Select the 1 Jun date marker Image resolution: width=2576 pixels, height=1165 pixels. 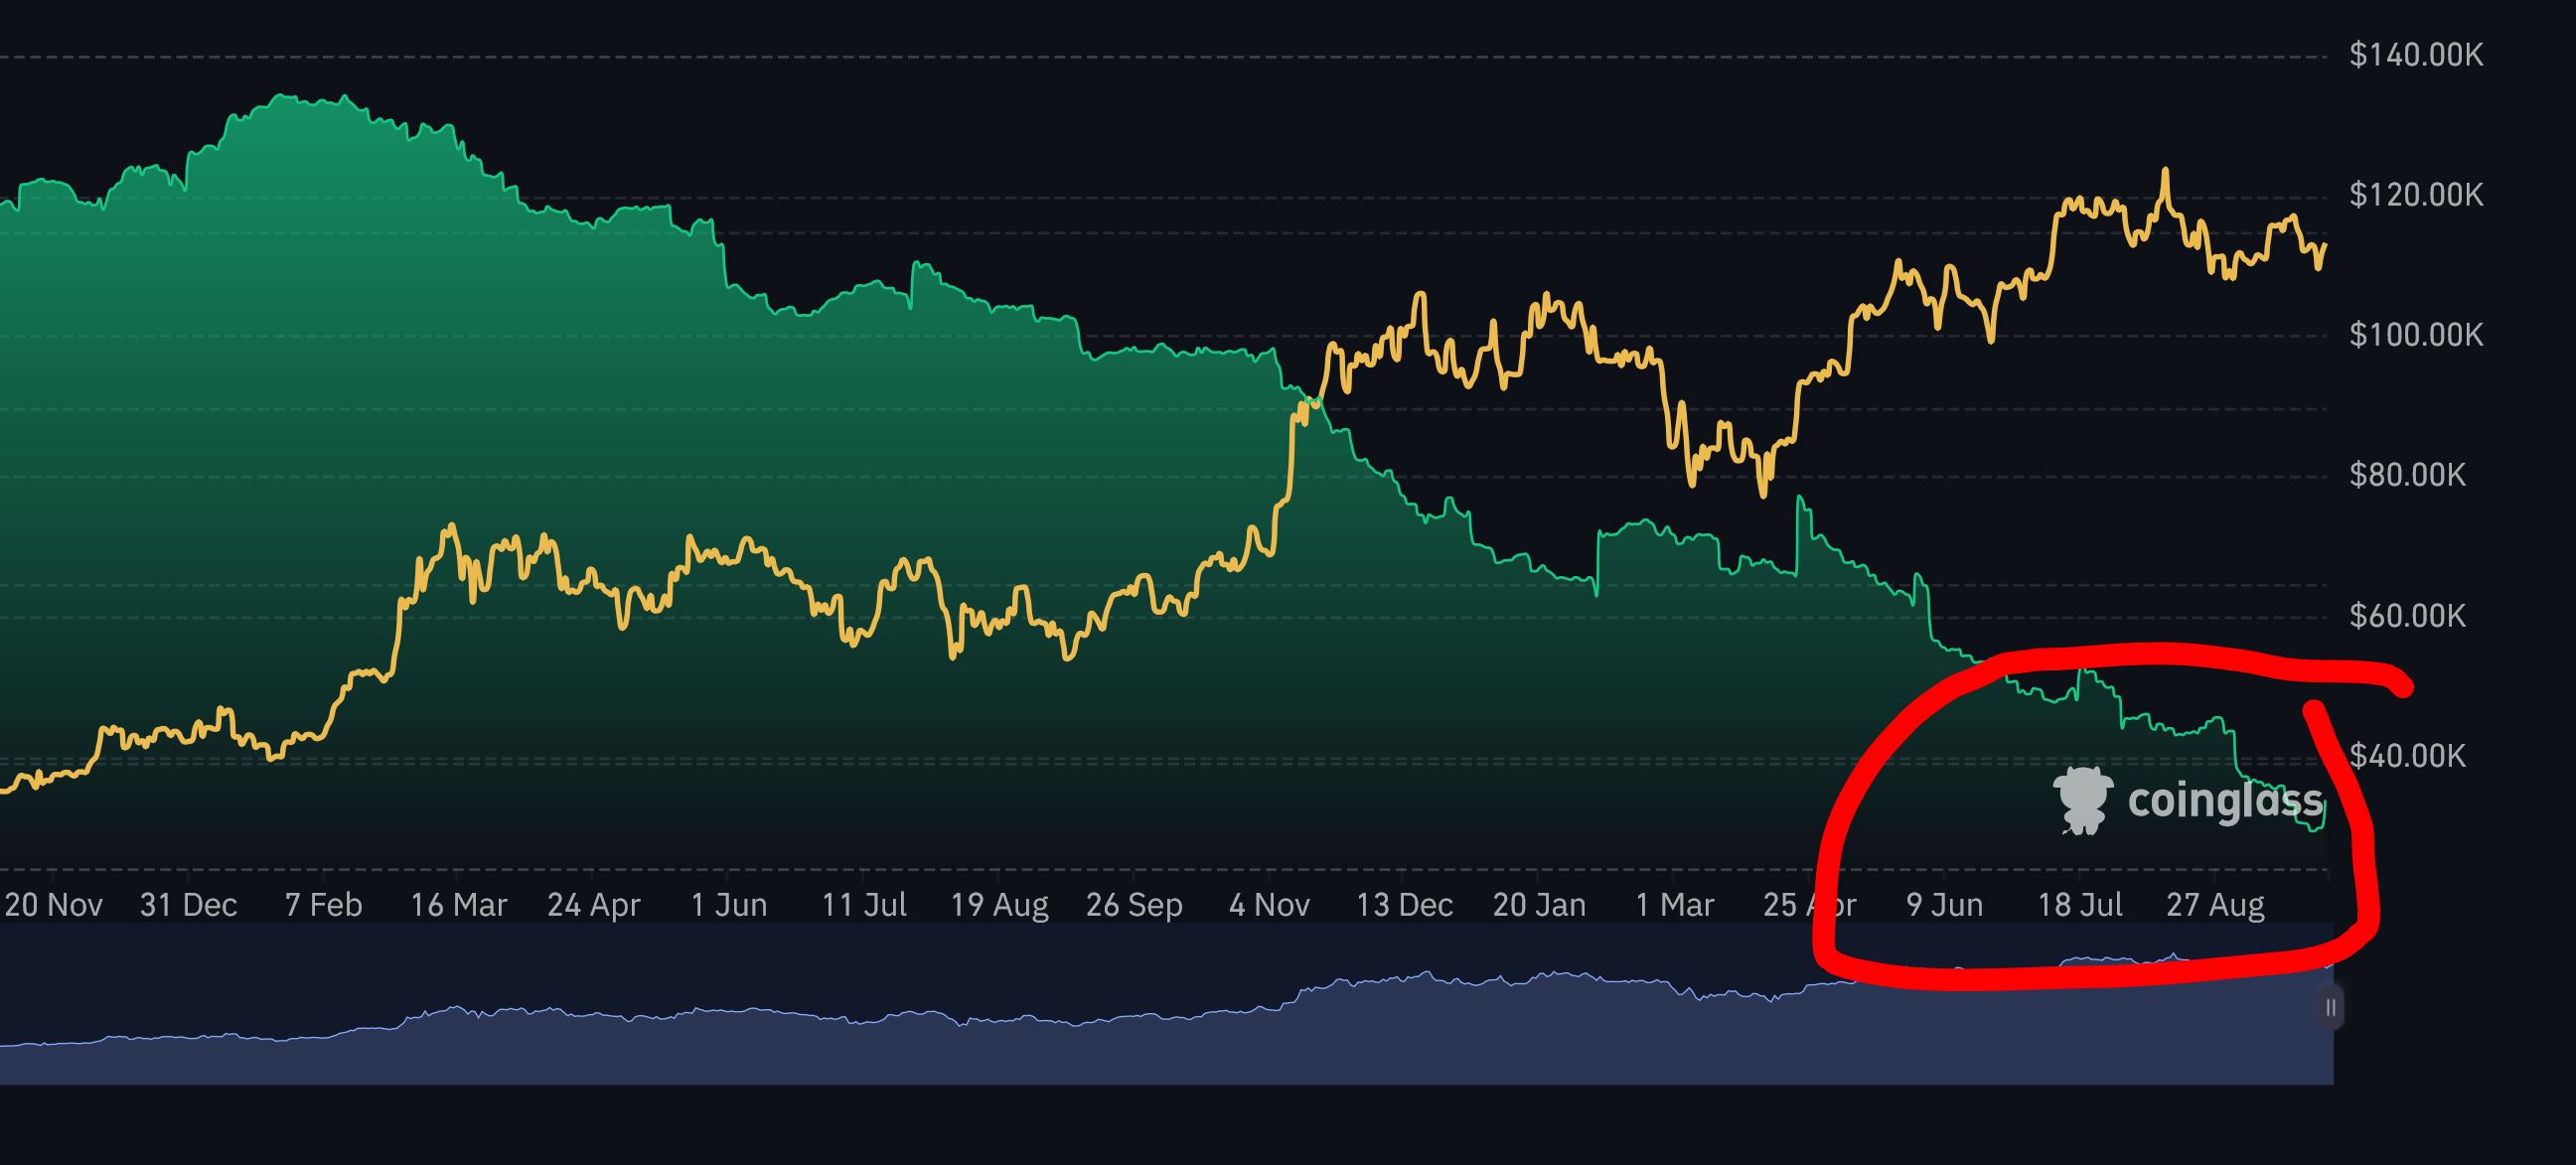coord(729,905)
